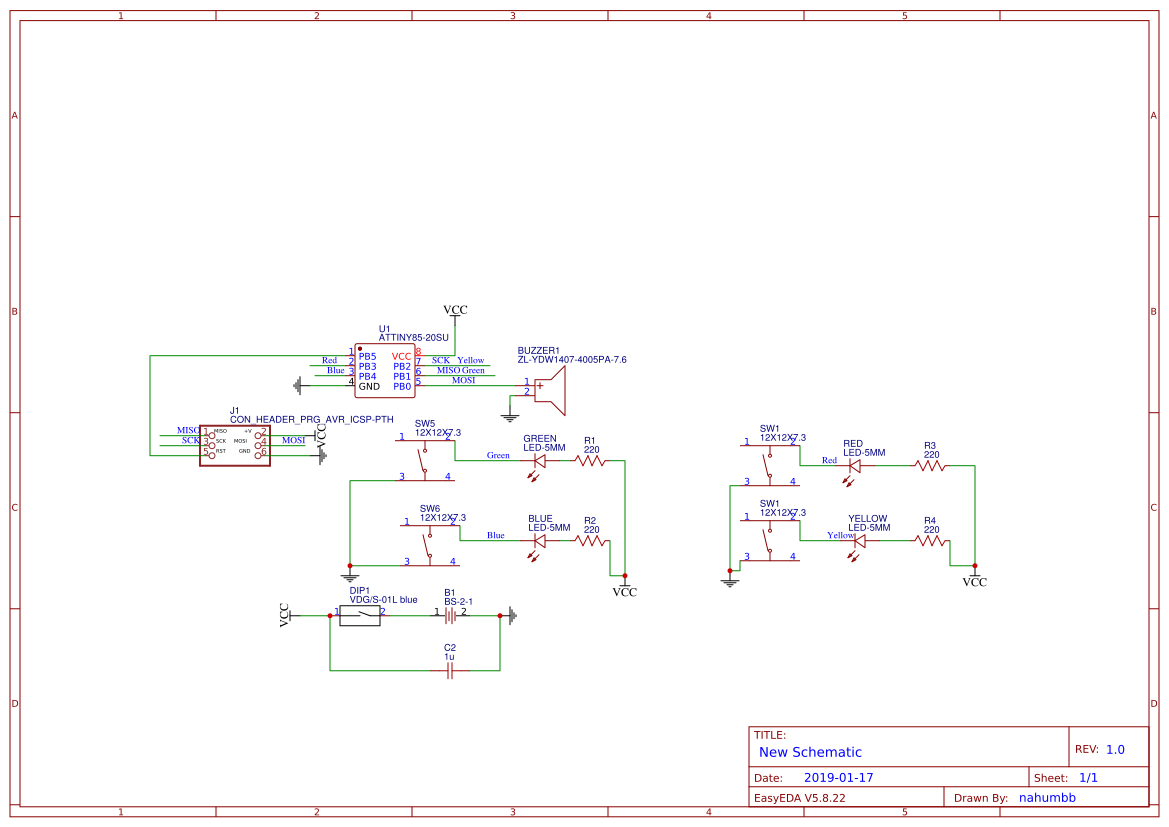
Task: Pick resistor R4 symbol
Action: tap(930, 541)
